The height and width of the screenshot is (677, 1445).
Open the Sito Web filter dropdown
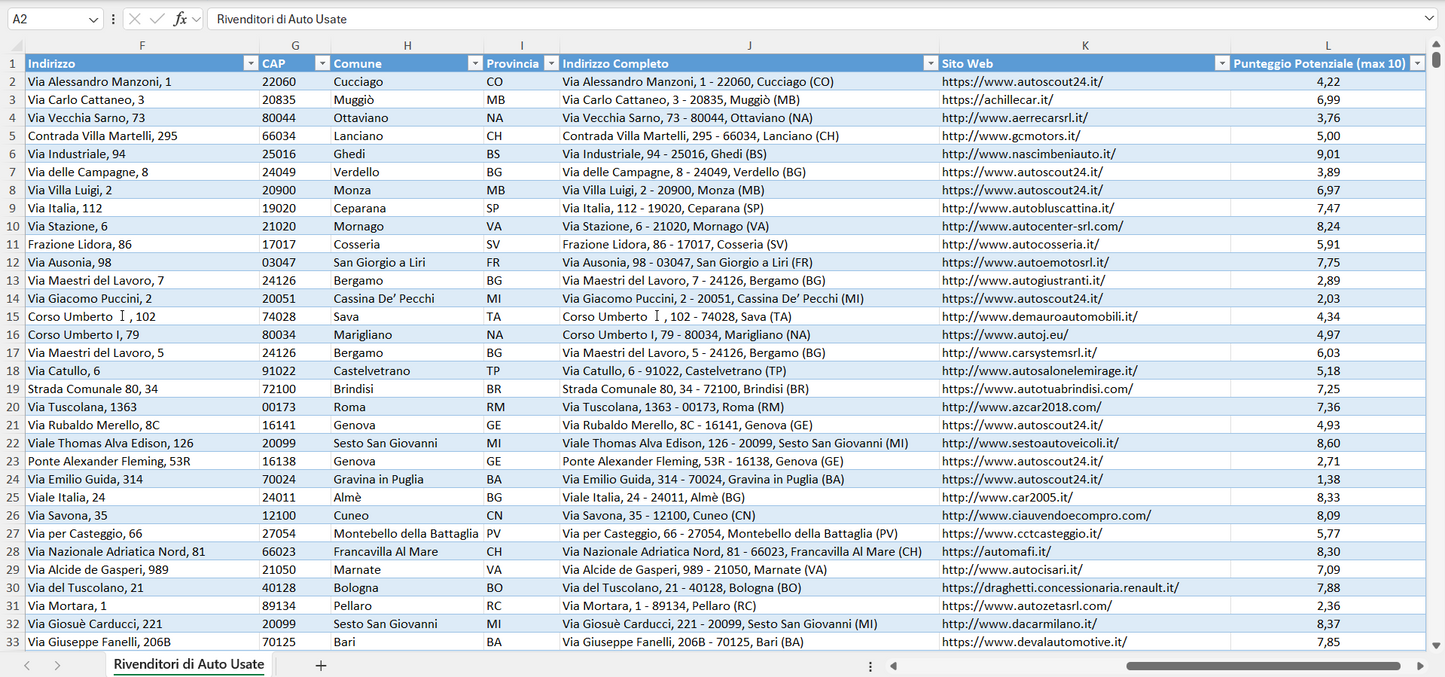[1221, 63]
